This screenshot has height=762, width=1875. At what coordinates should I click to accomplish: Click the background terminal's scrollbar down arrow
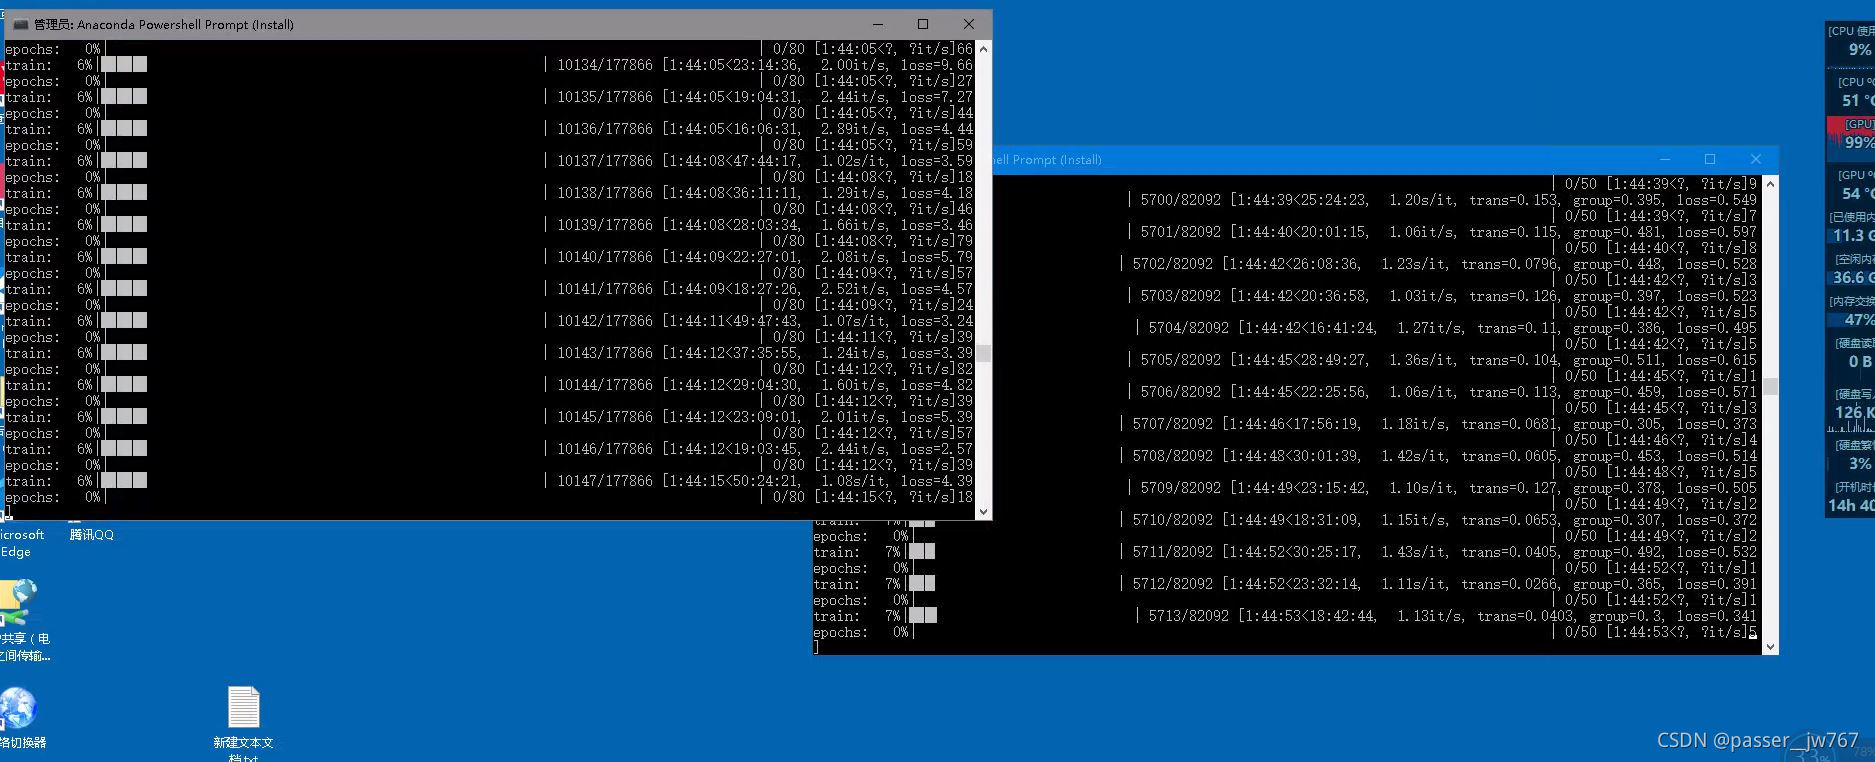[1771, 647]
